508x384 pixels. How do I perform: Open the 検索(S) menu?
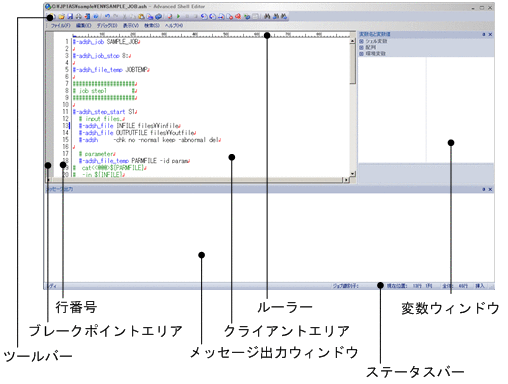(x=152, y=26)
